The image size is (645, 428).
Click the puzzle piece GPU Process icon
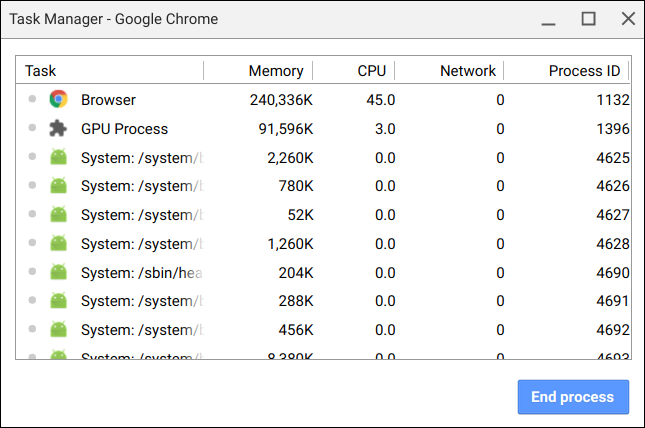58,129
